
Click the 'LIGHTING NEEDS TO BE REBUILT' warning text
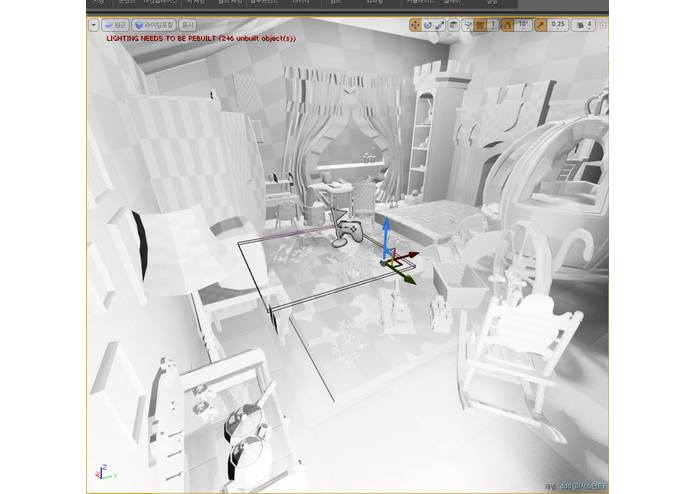(201, 39)
